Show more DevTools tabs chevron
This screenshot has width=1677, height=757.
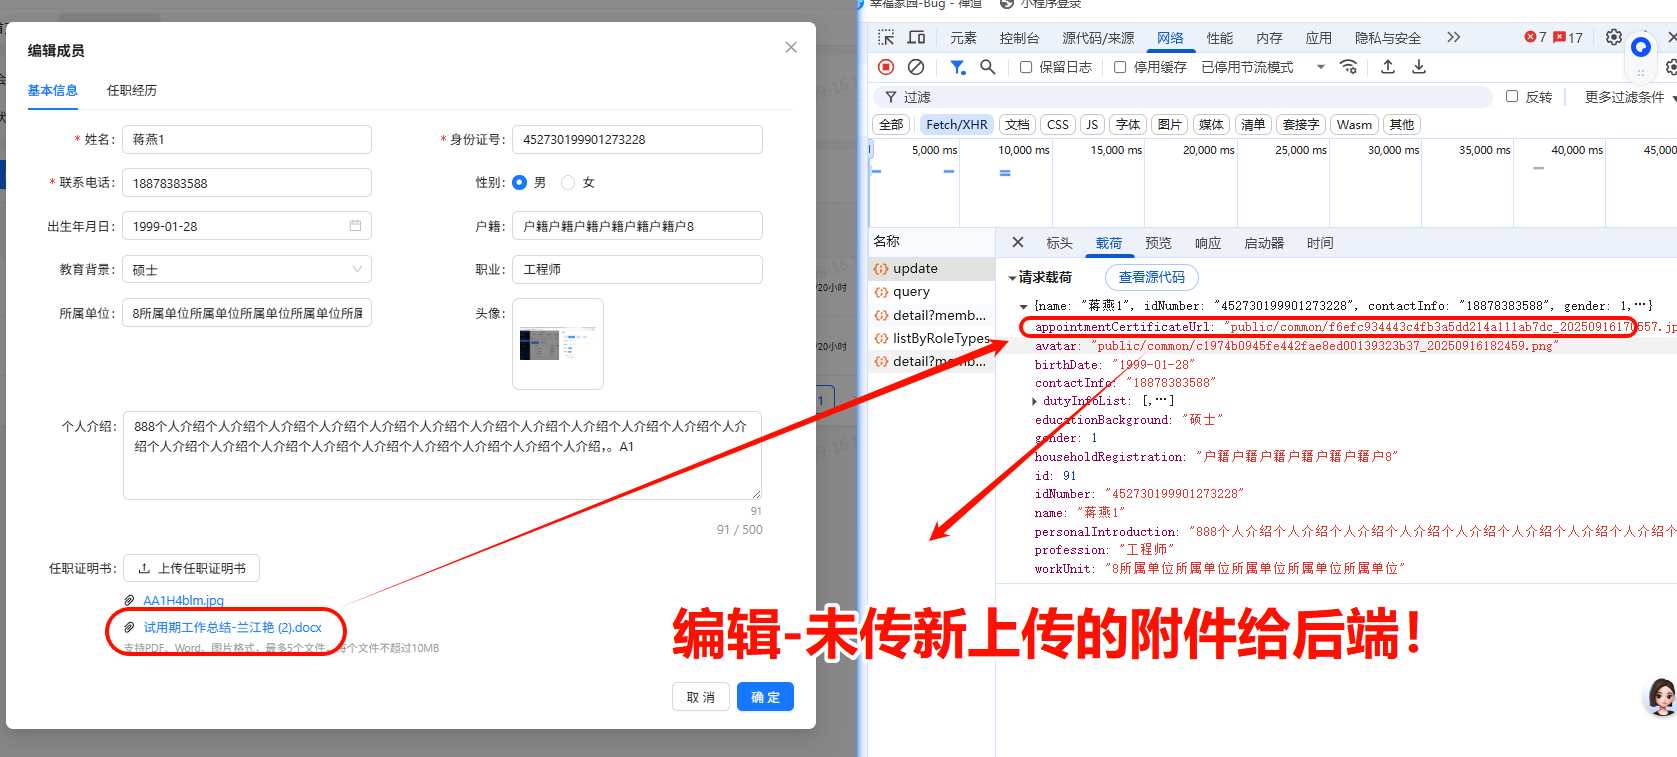1454,37
